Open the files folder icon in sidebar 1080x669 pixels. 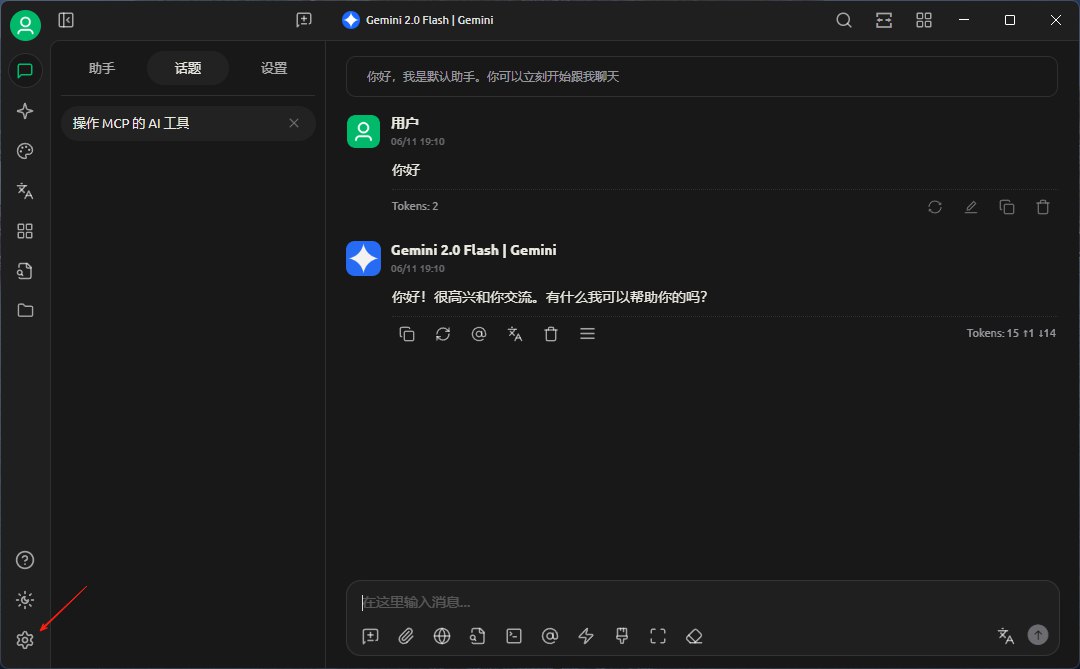25,311
